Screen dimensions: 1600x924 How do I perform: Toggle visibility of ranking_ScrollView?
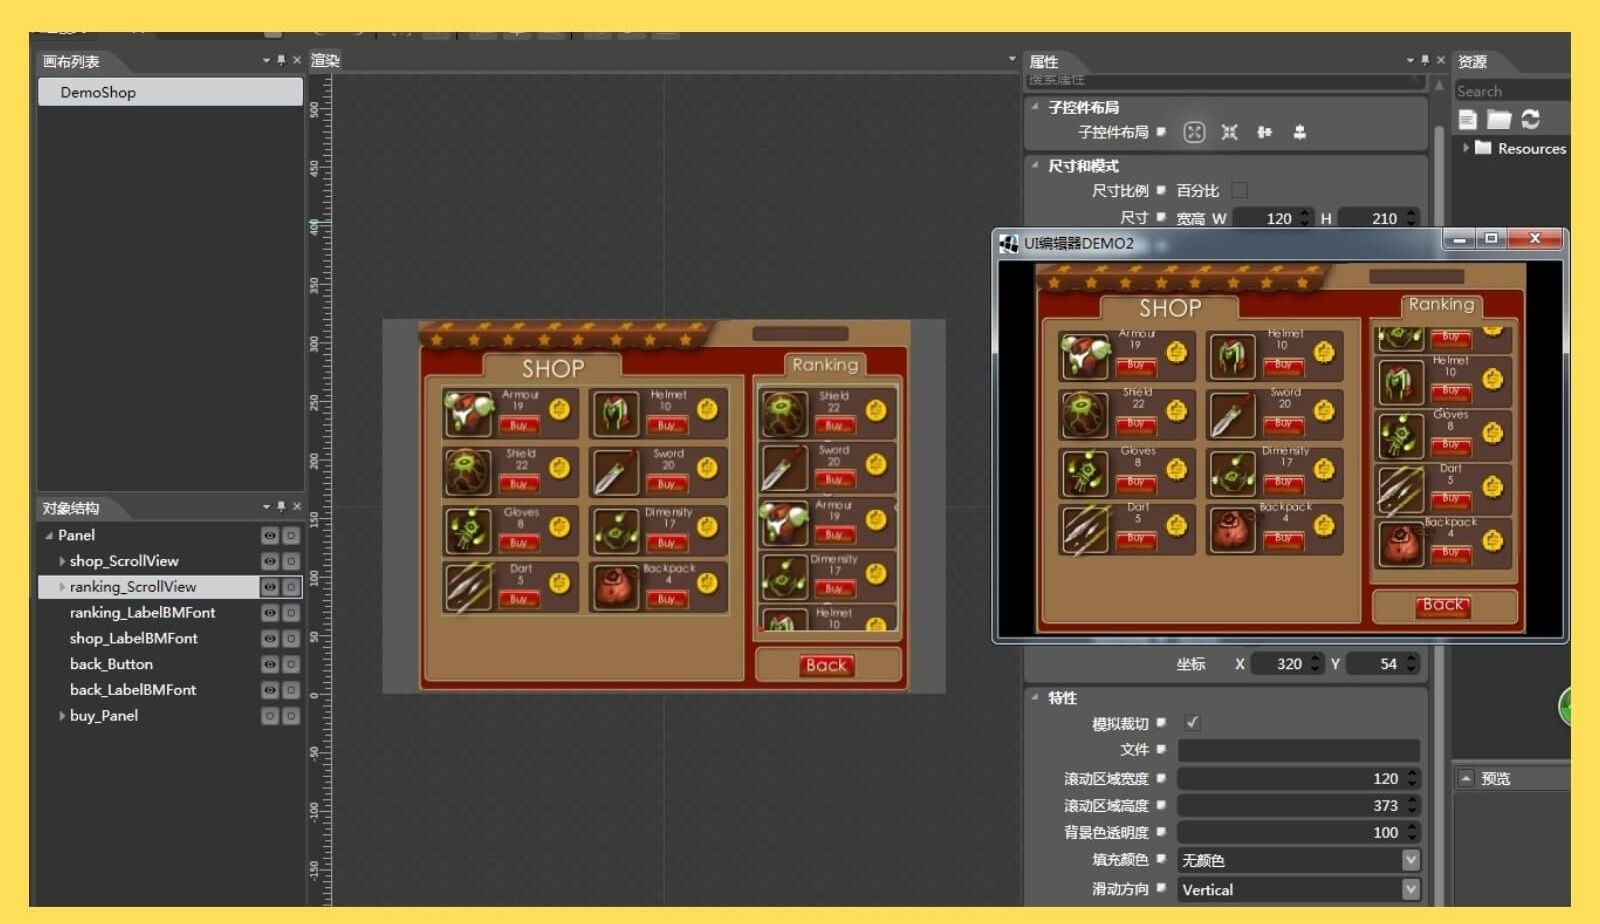click(269, 587)
